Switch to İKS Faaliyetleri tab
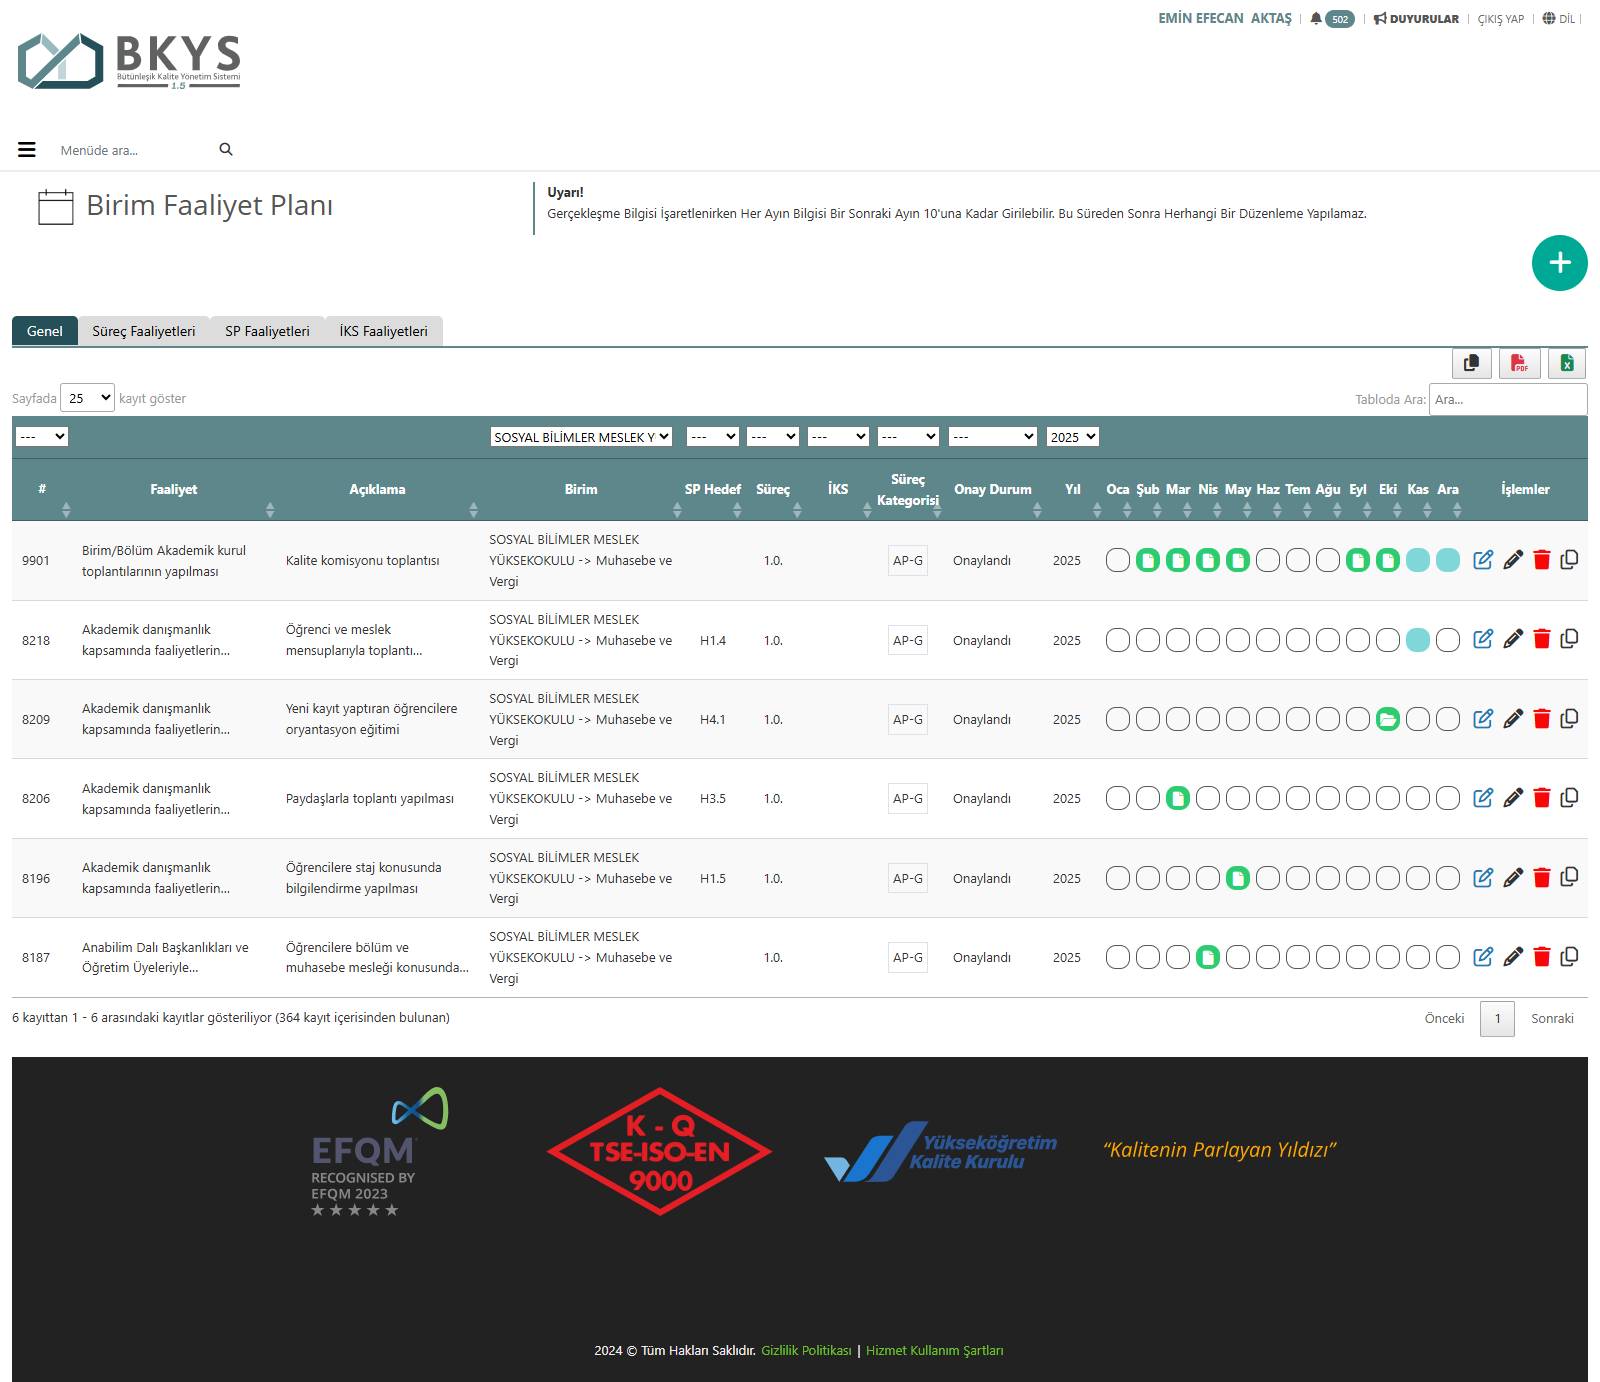Image resolution: width=1600 pixels, height=1382 pixels. (x=383, y=331)
